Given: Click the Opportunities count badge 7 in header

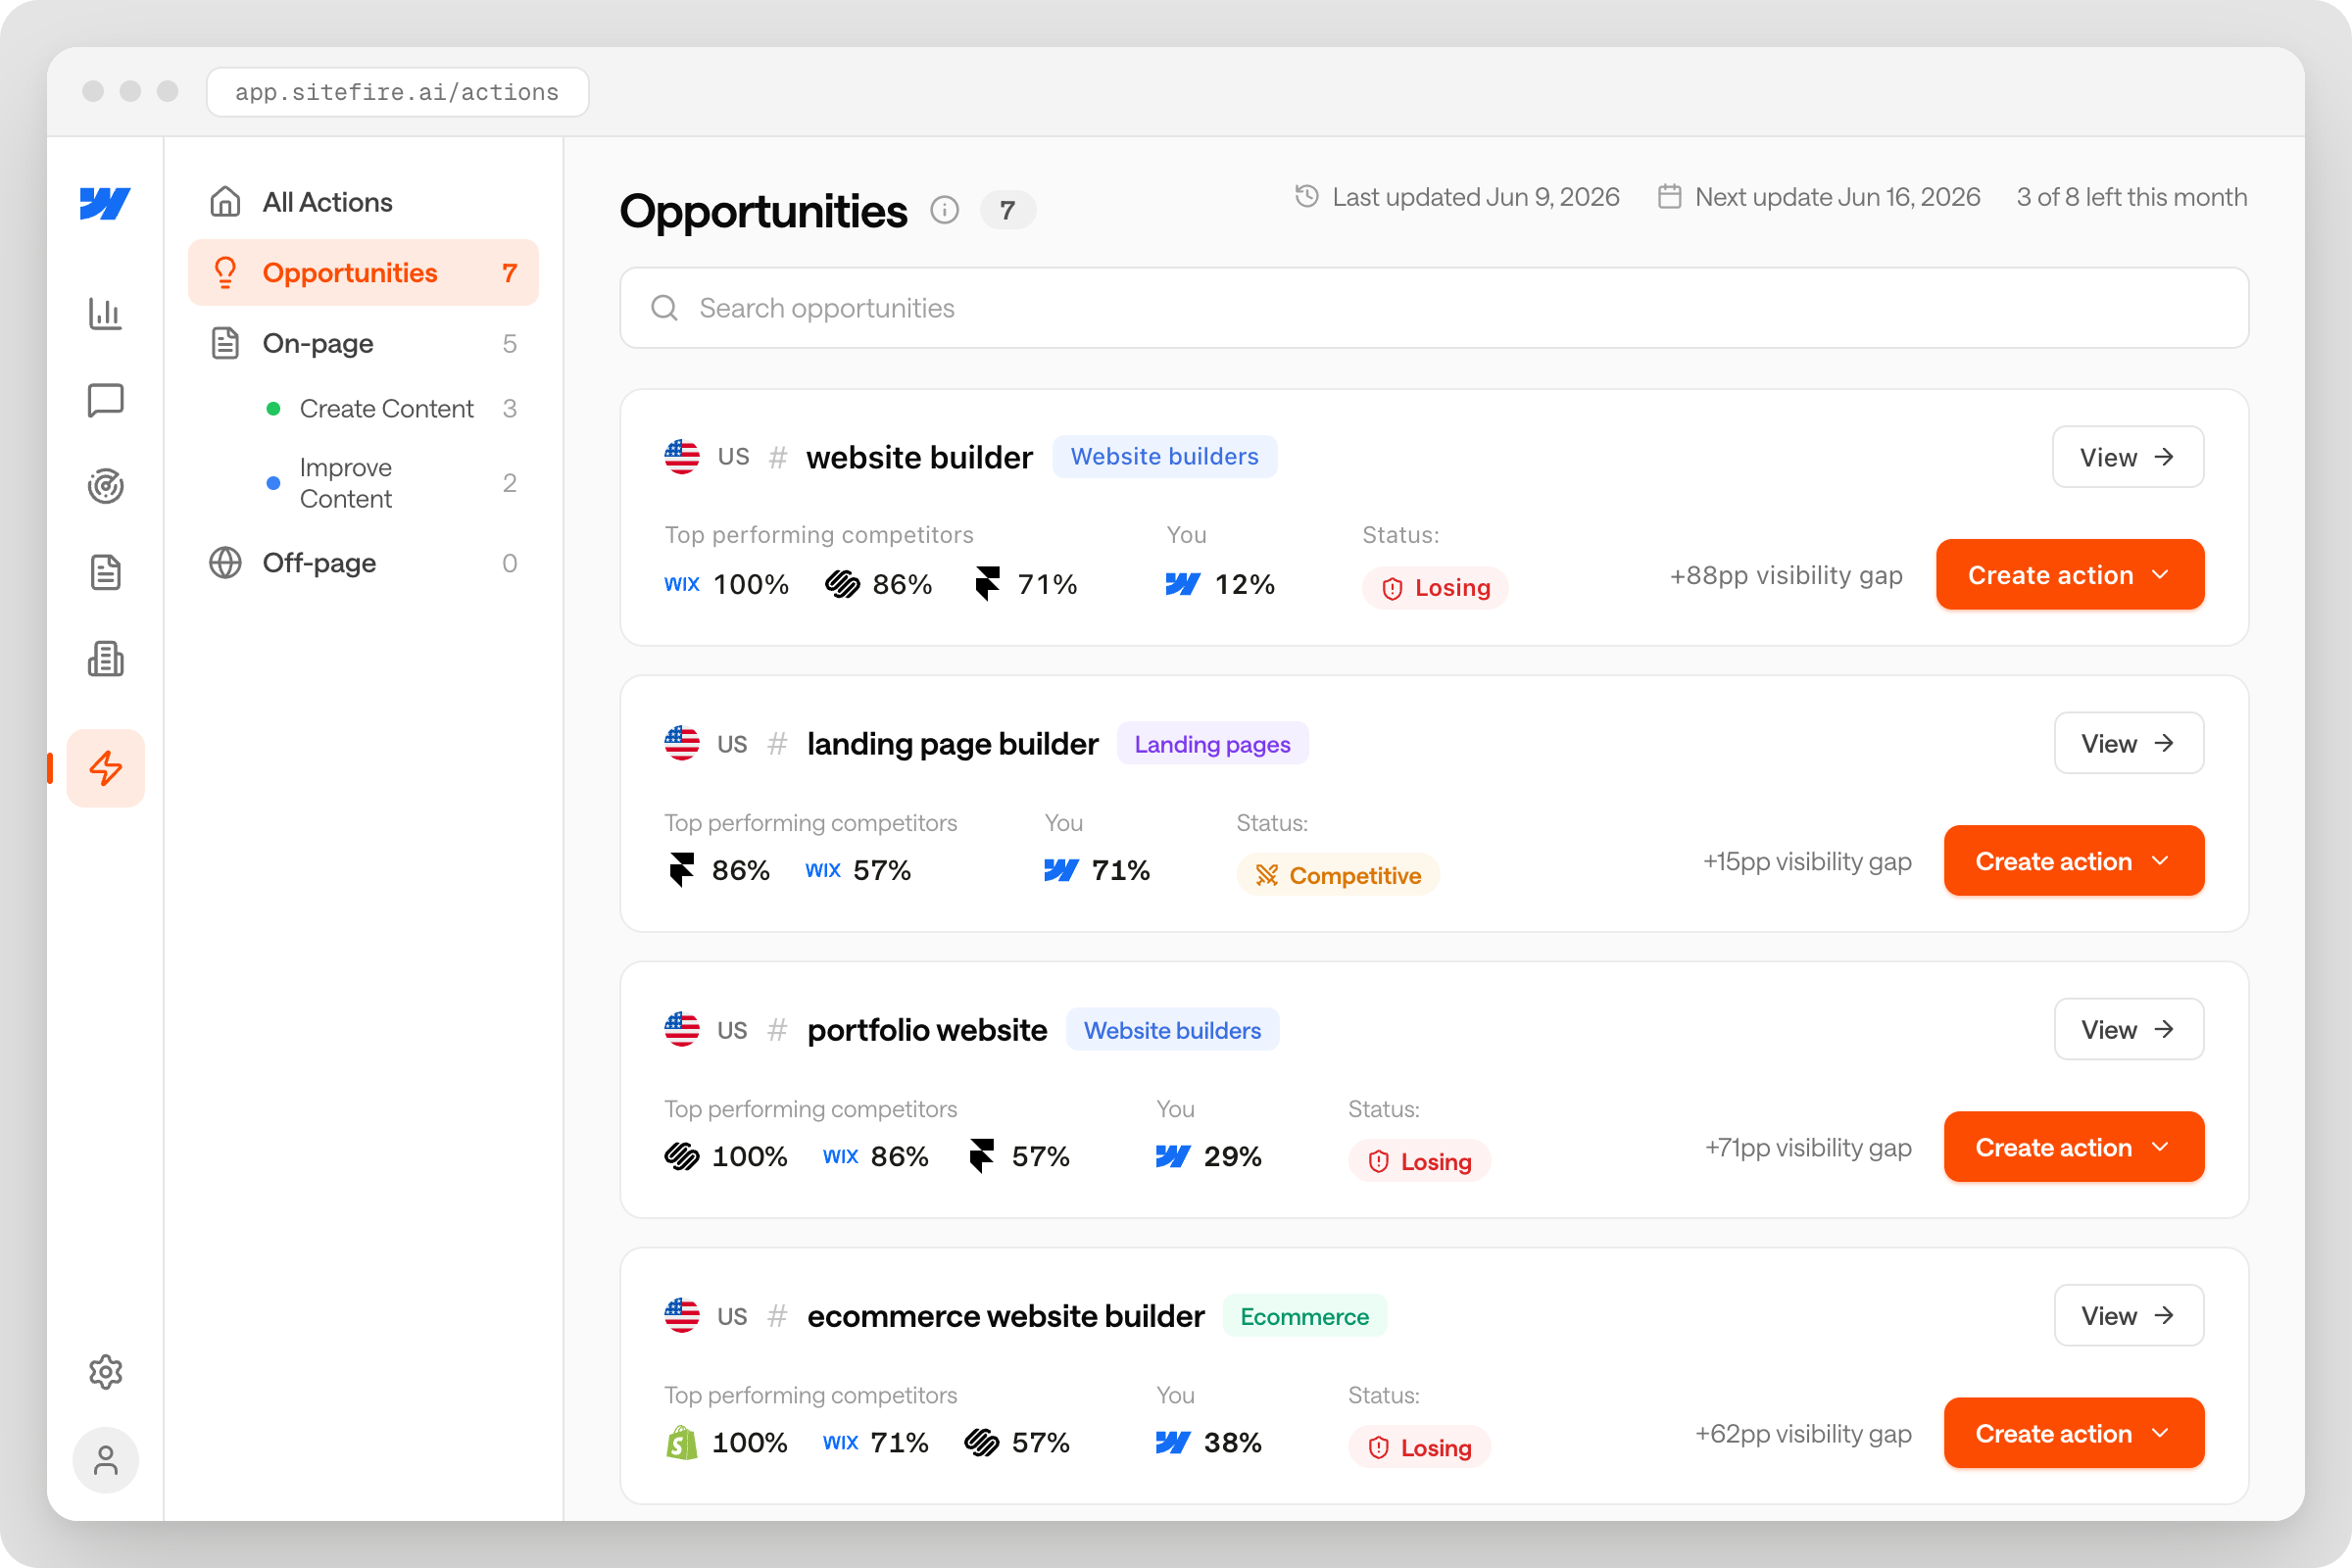Looking at the screenshot, I should coord(1007,210).
